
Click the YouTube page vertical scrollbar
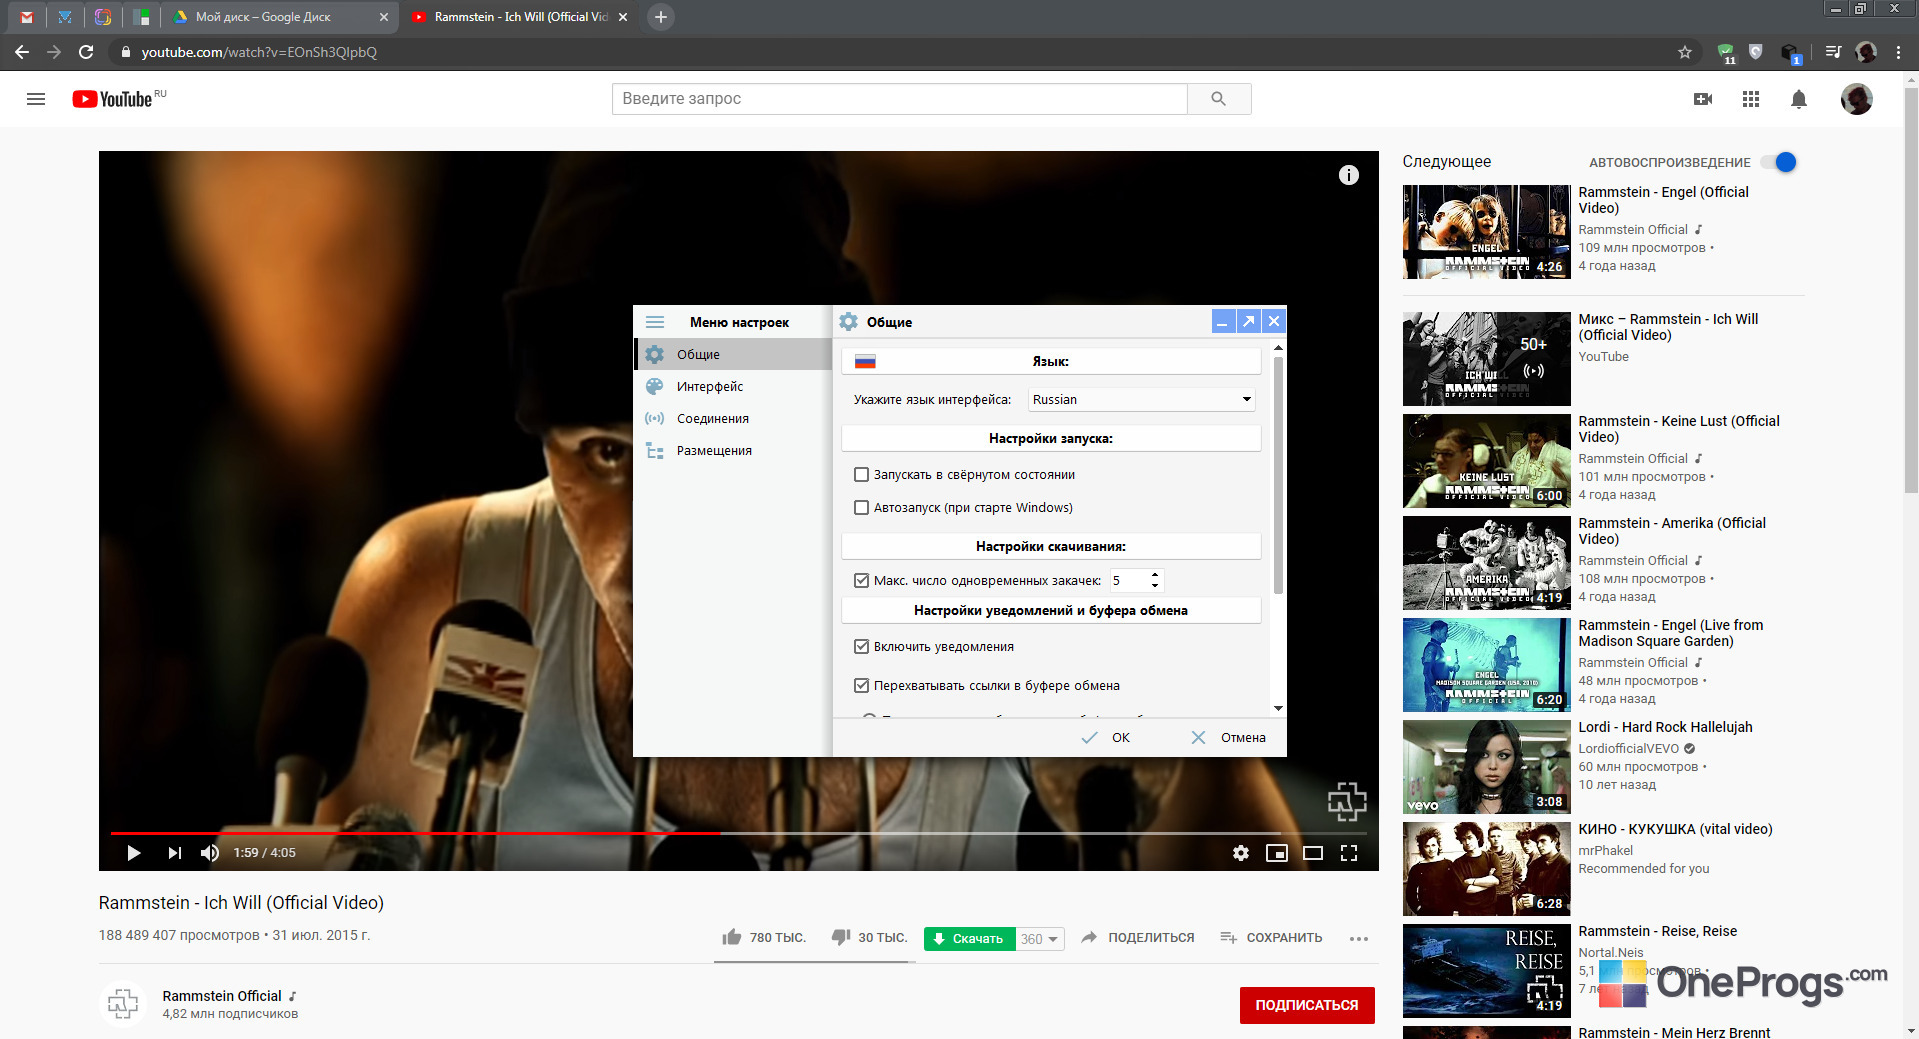pos(1911,290)
